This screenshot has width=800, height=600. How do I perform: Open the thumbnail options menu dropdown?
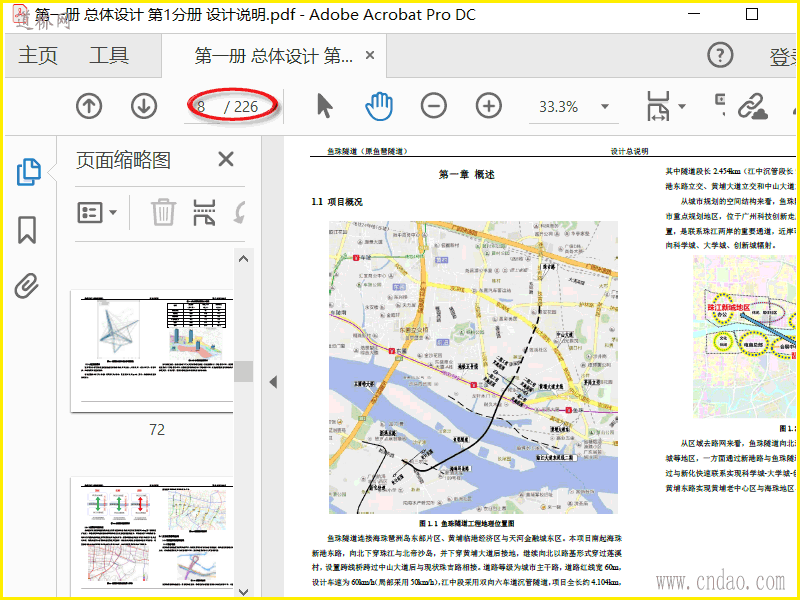97,212
